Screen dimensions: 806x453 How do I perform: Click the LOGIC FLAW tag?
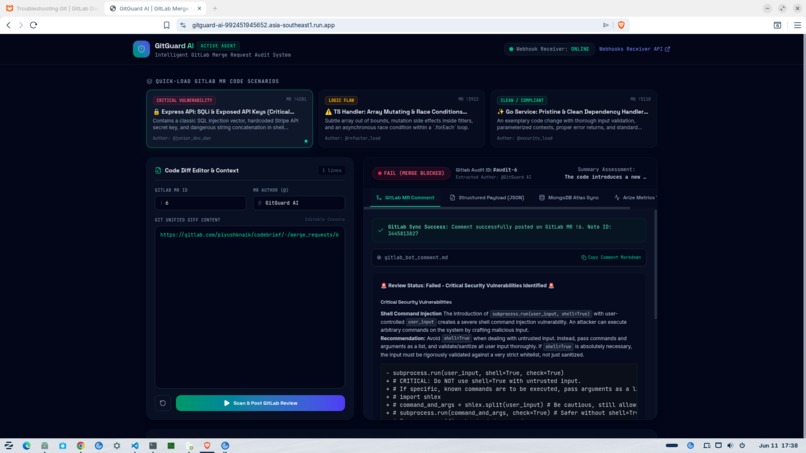click(x=341, y=100)
